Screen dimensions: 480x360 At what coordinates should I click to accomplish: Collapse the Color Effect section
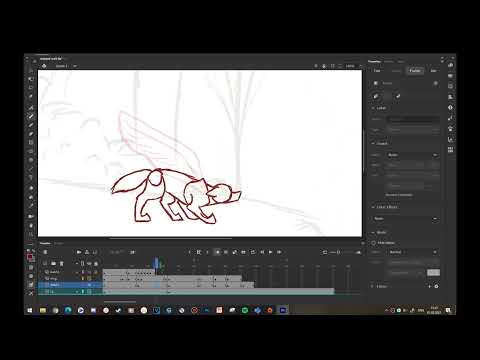(x=373, y=207)
